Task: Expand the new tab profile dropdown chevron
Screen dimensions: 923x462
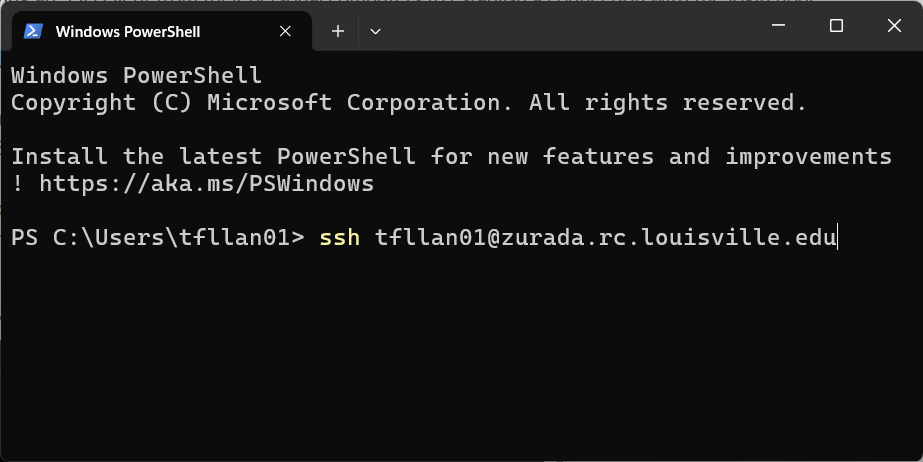Action: 375,31
